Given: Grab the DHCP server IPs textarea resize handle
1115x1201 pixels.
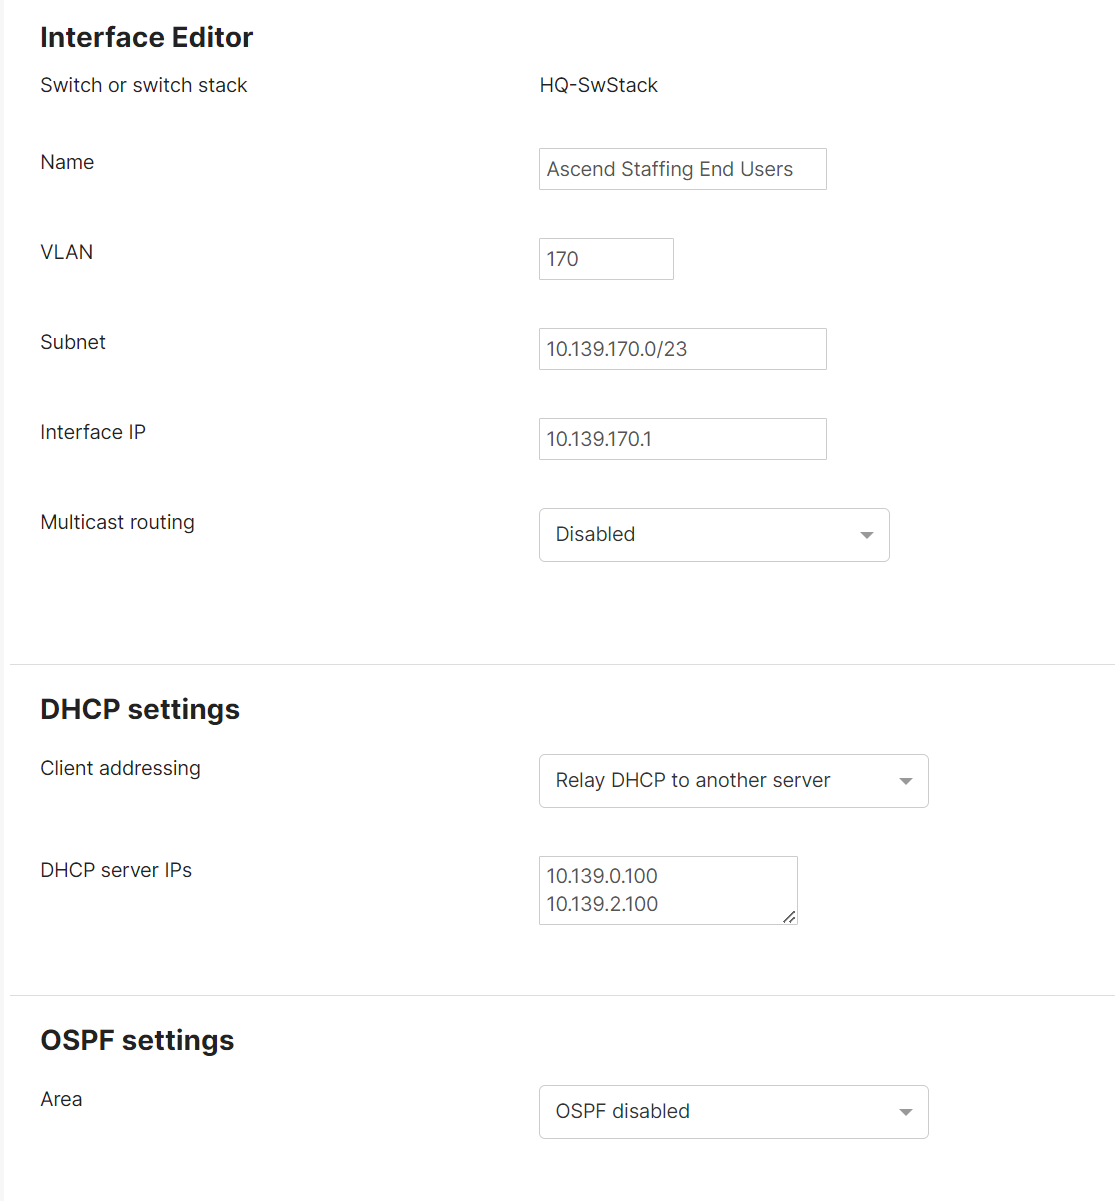Looking at the screenshot, I should 789,916.
